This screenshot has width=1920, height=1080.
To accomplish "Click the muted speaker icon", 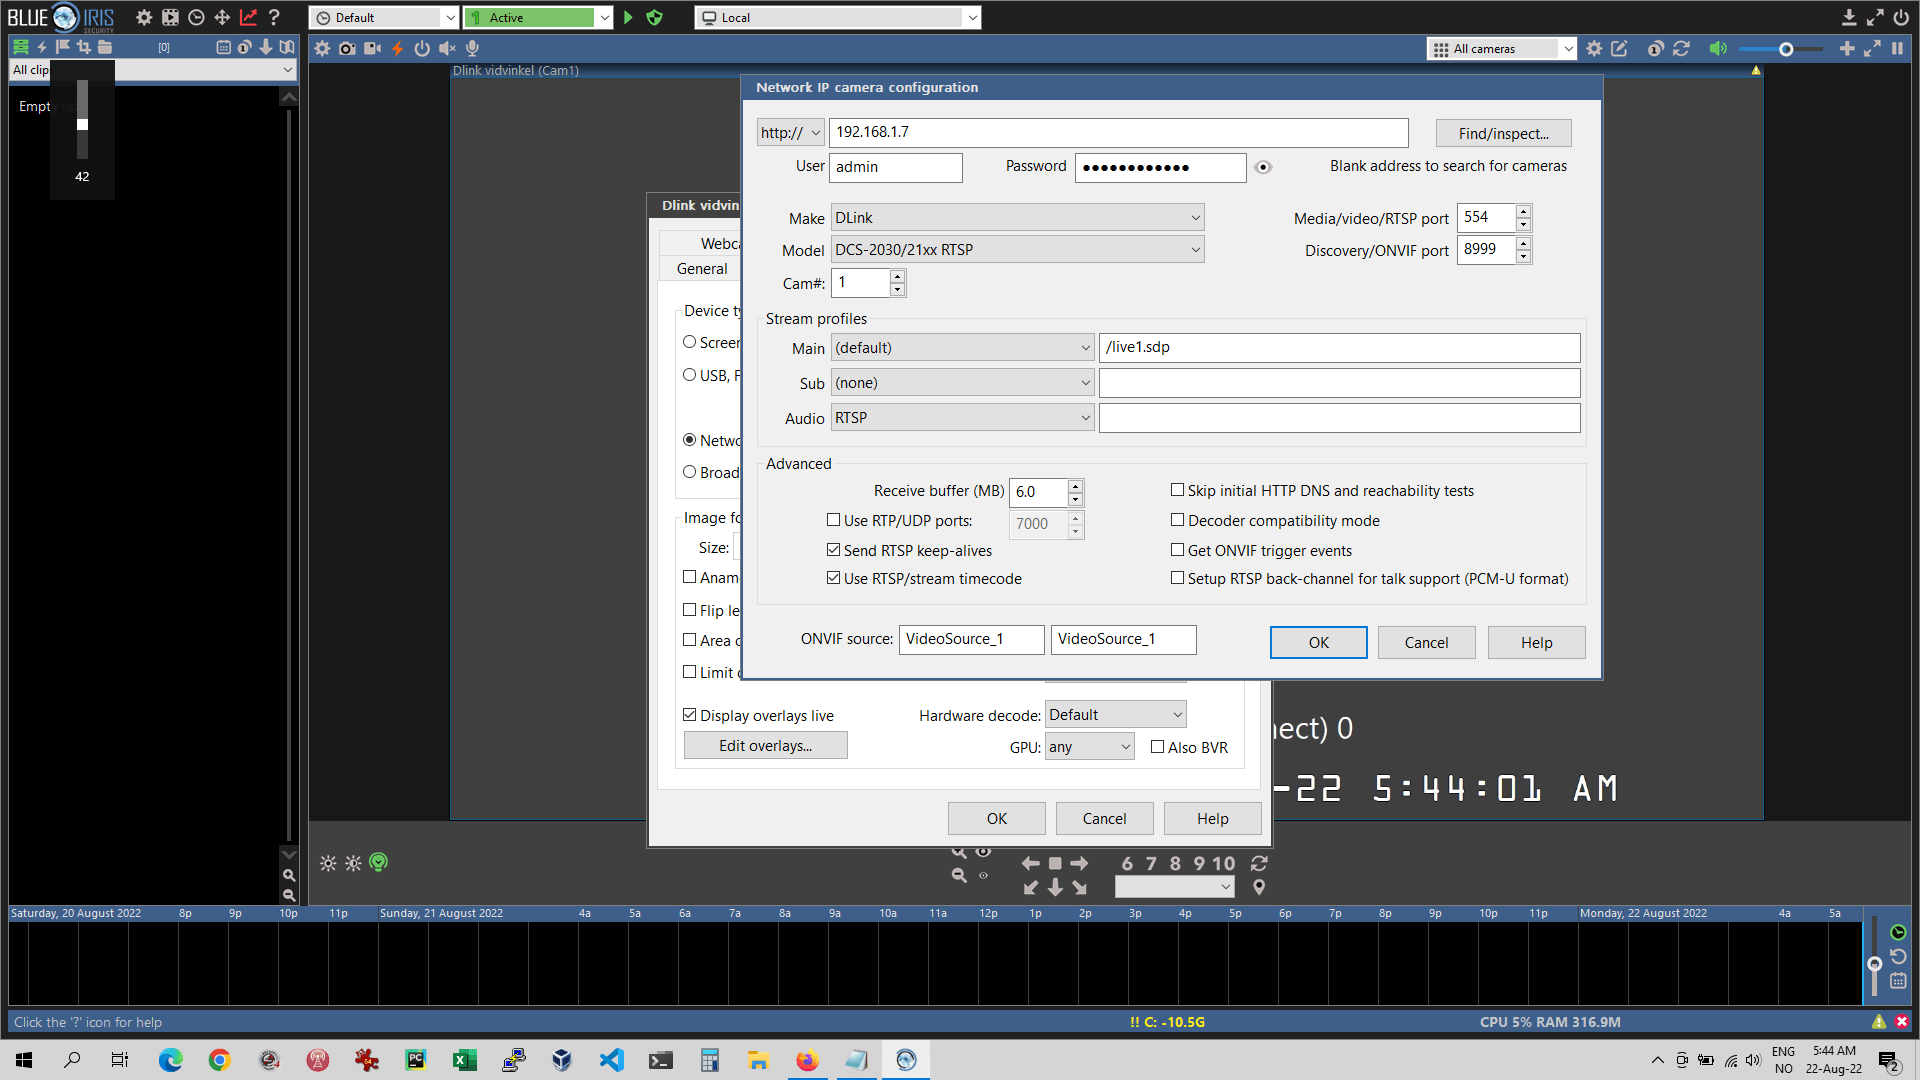I will pyautogui.click(x=446, y=48).
